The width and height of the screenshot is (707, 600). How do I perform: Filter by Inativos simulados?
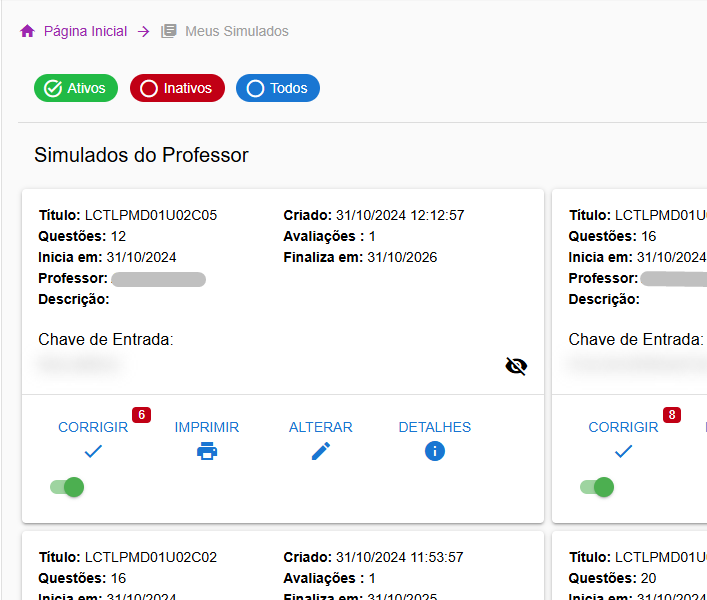177,88
